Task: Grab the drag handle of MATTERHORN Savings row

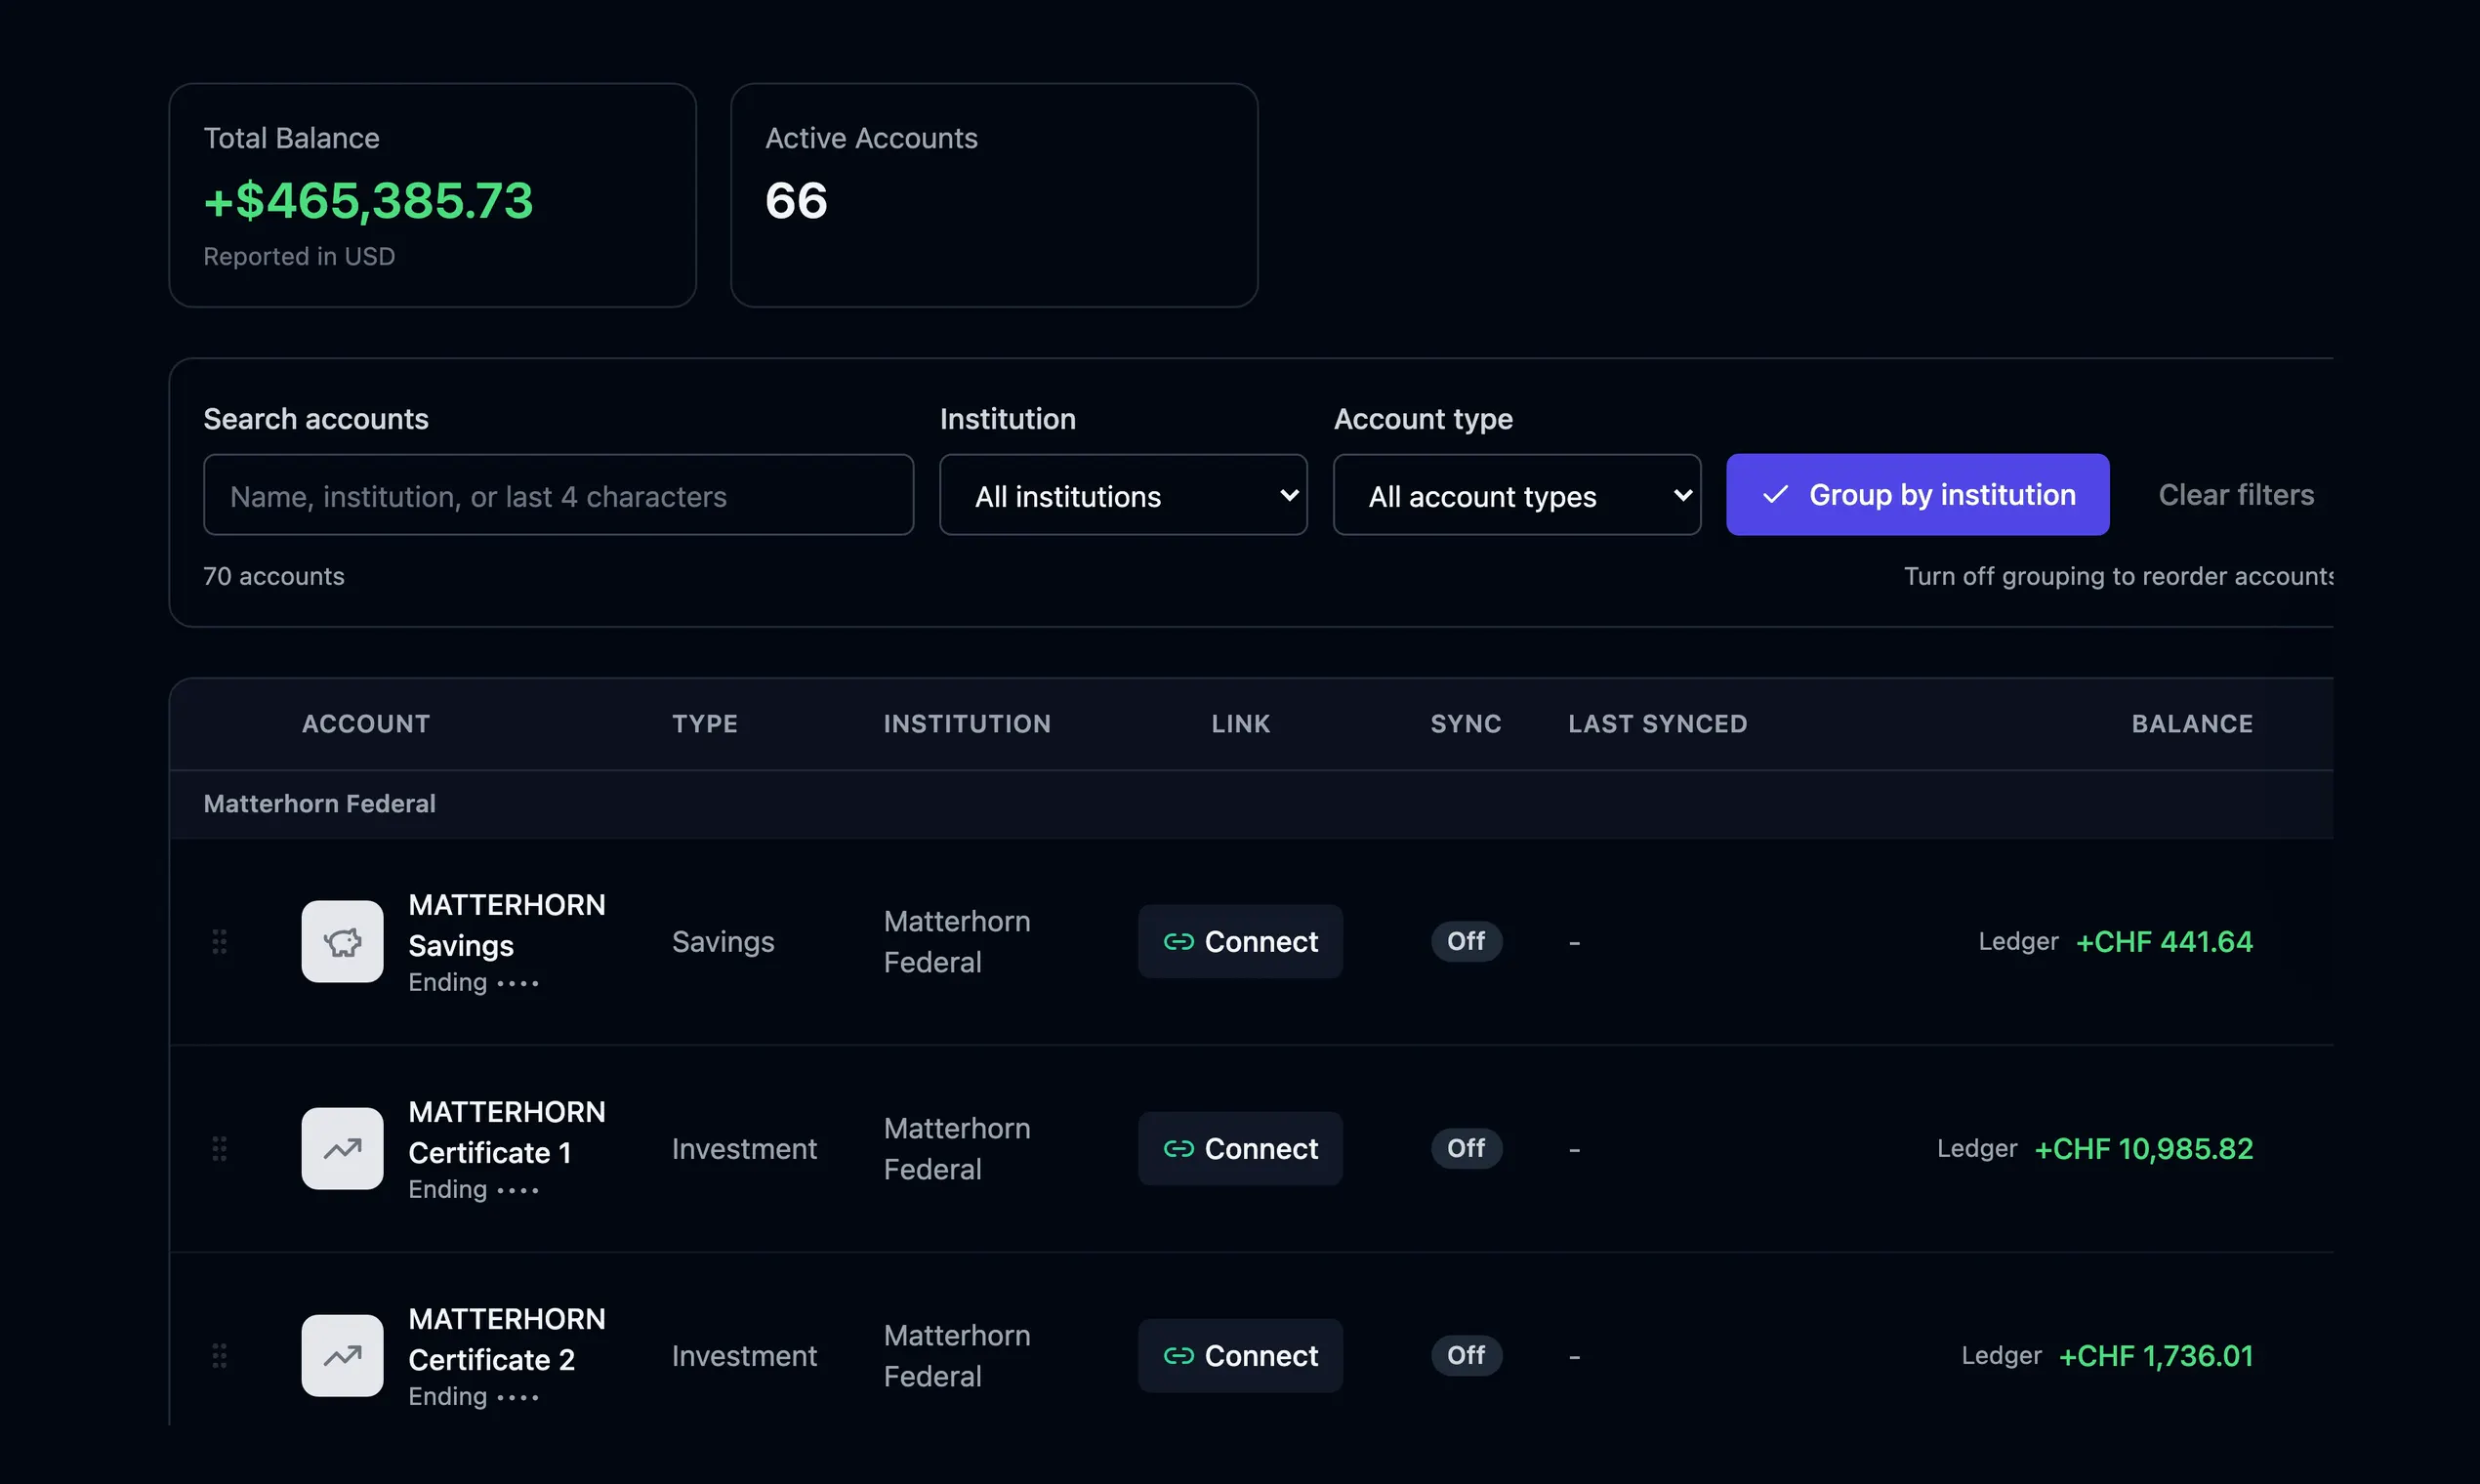Action: pyautogui.click(x=219, y=941)
